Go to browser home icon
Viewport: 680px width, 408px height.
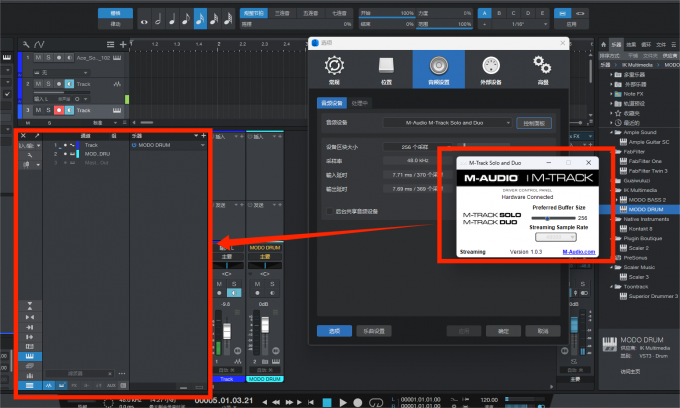click(x=603, y=45)
